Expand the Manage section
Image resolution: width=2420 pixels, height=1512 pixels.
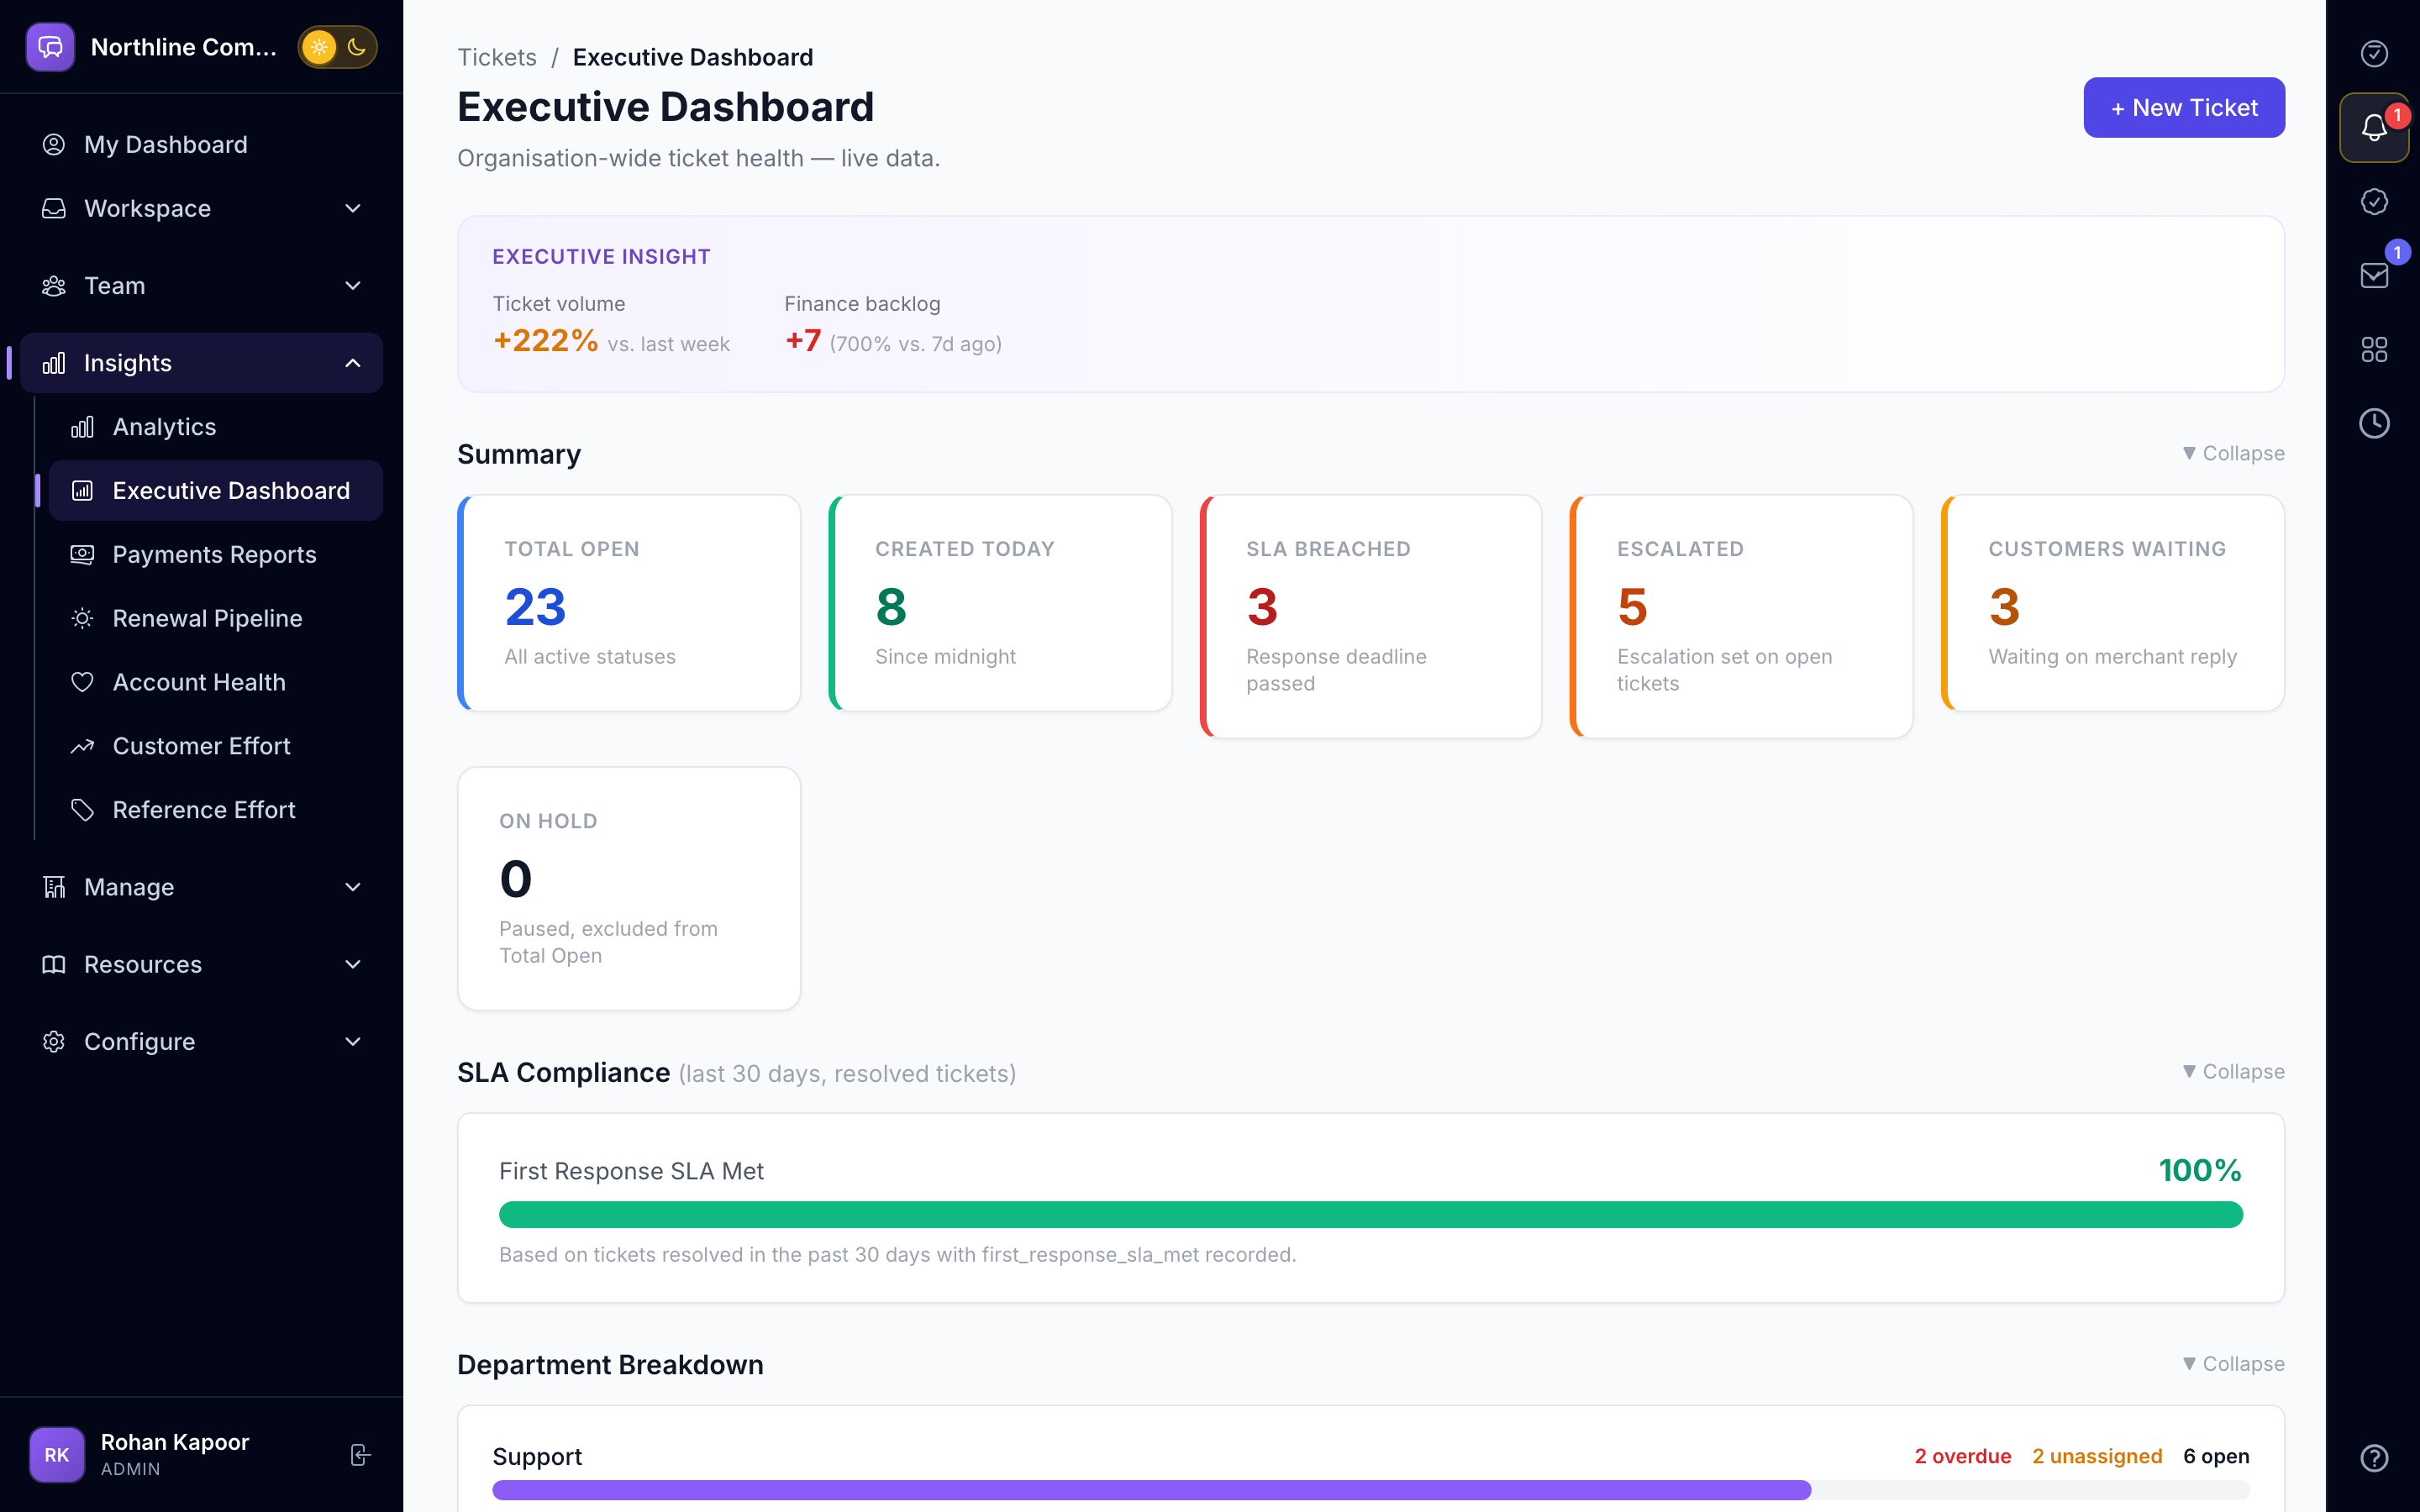click(x=201, y=887)
